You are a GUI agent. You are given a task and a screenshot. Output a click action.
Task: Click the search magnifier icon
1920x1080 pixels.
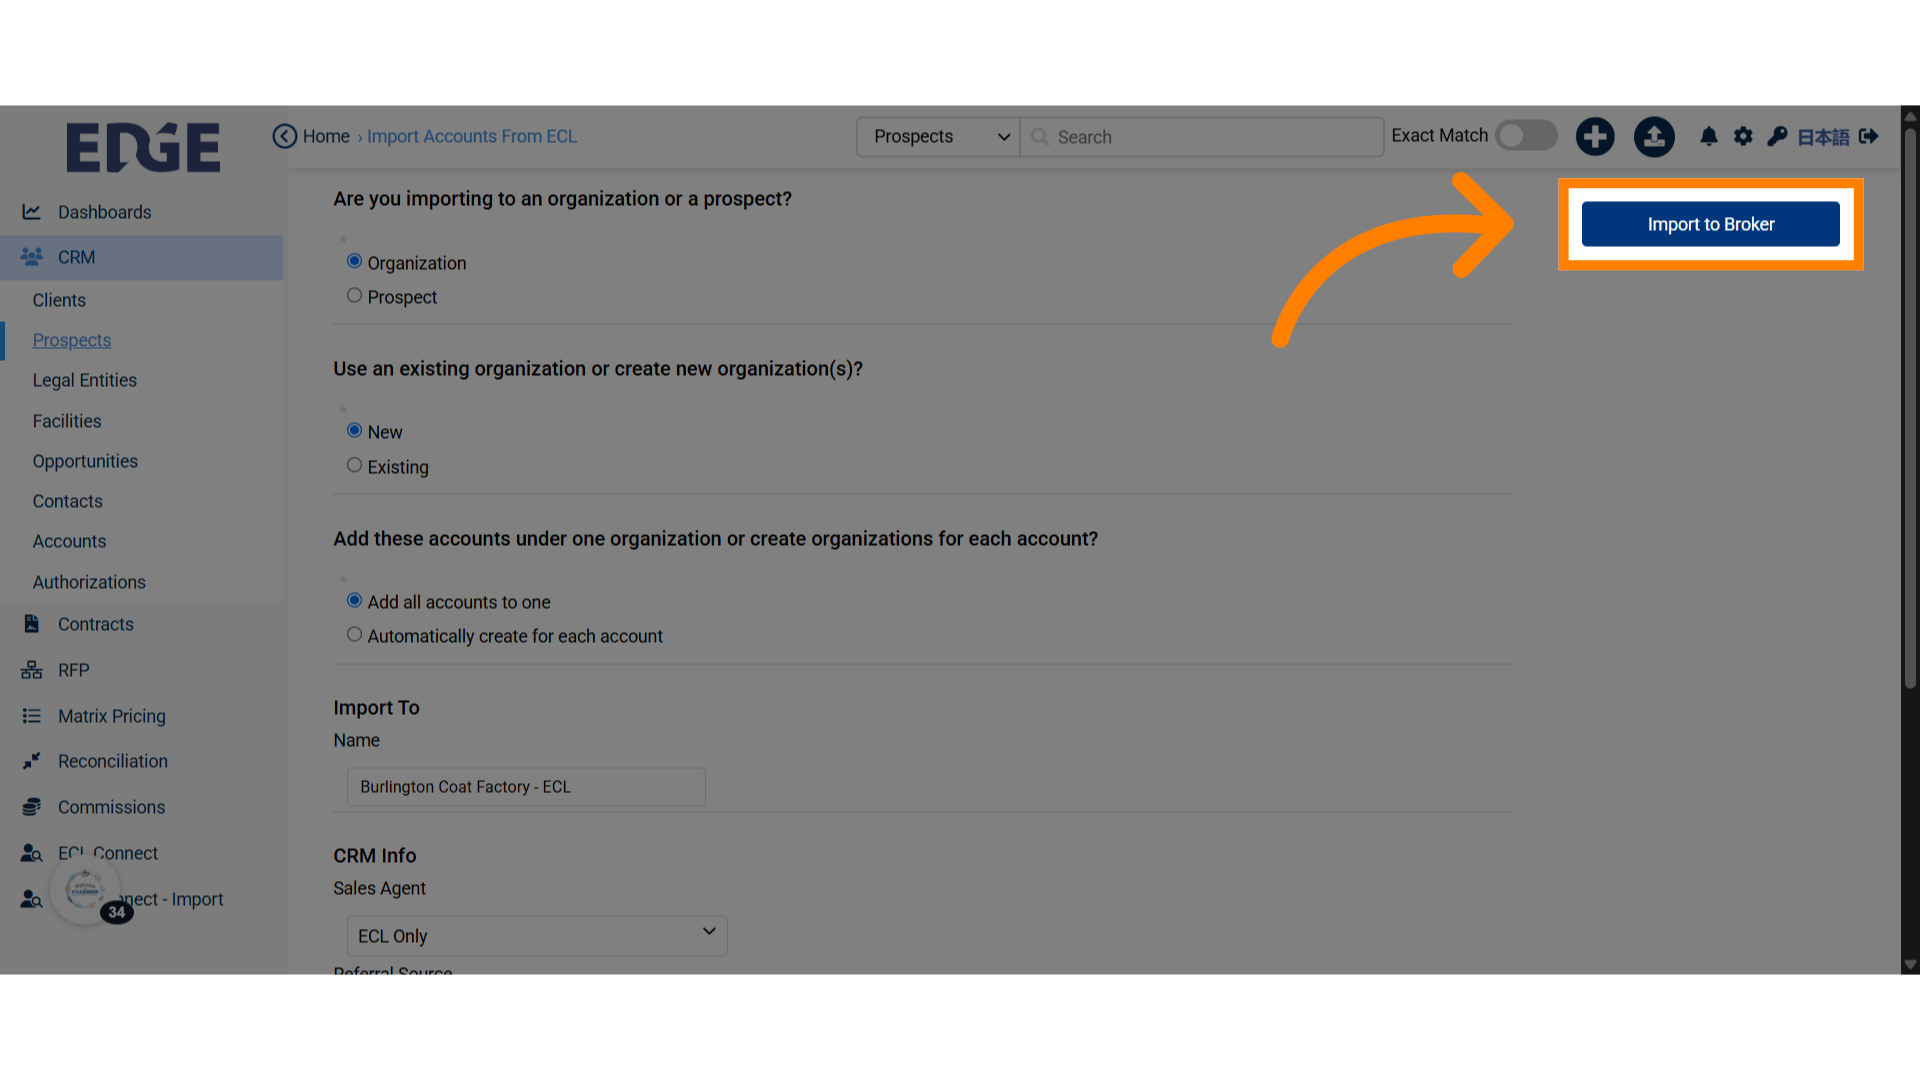1040,137
